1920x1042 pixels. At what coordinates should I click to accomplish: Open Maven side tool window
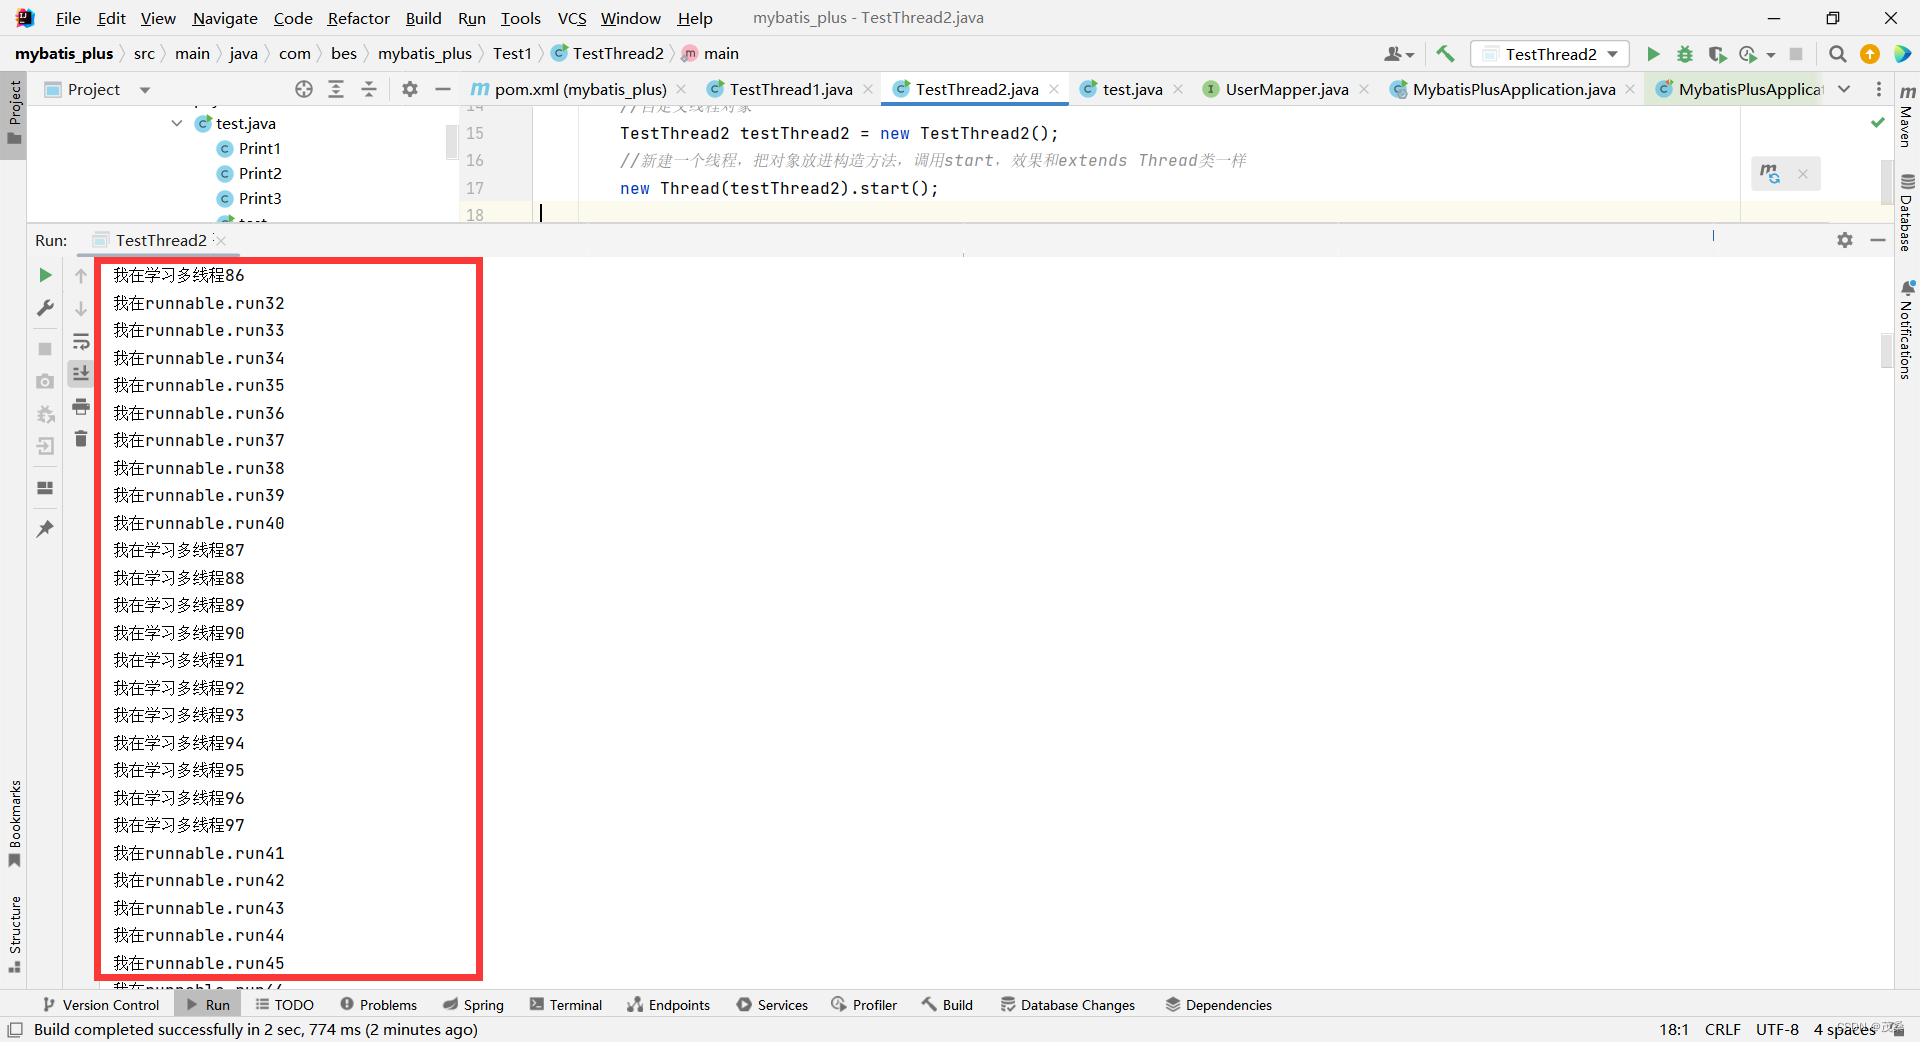click(1907, 115)
